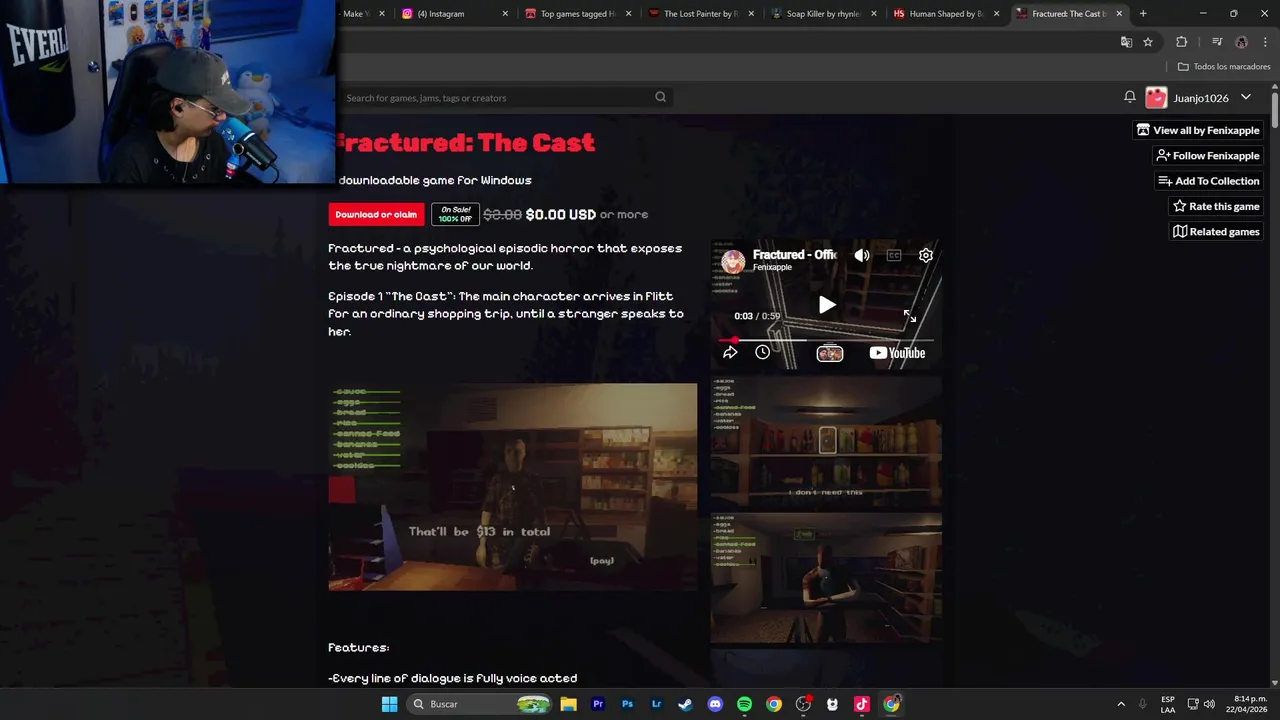
Task: Follow Fenixapple
Action: 1208,155
